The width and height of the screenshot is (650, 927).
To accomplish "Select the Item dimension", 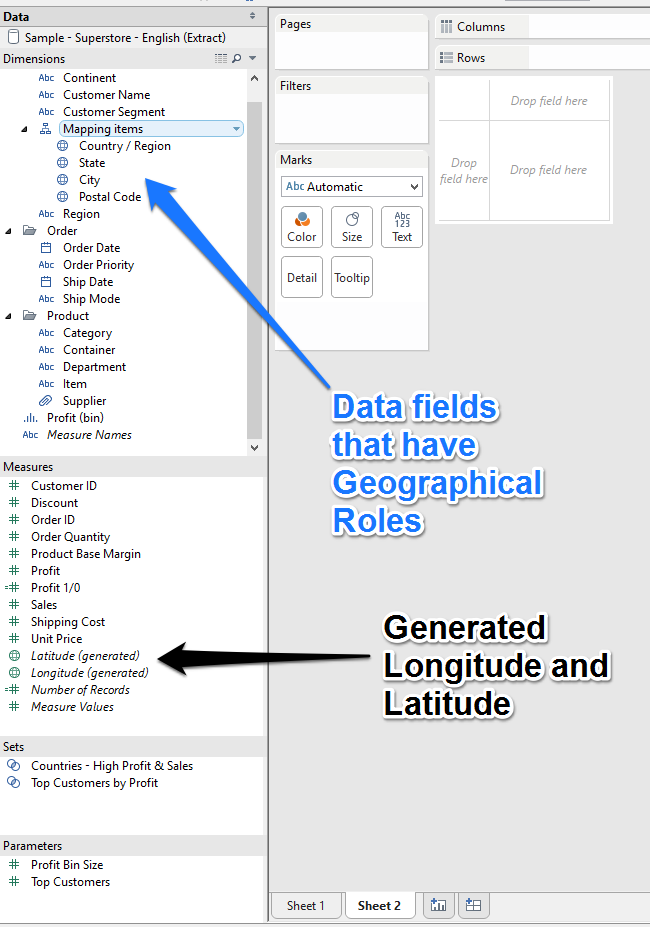I will (75, 384).
